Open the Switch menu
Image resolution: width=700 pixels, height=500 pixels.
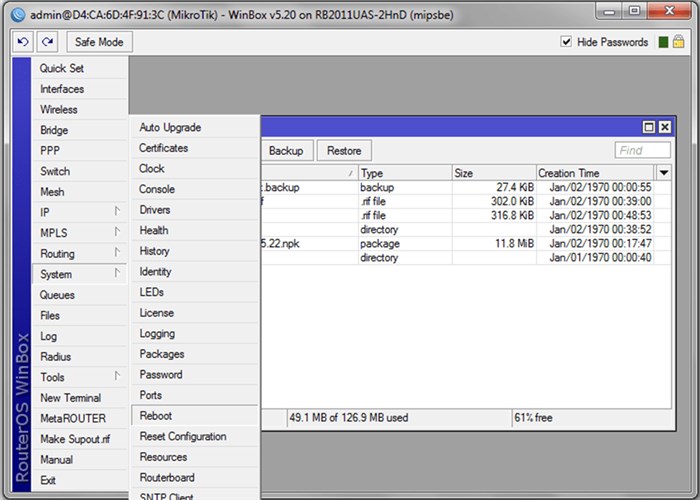click(x=79, y=171)
